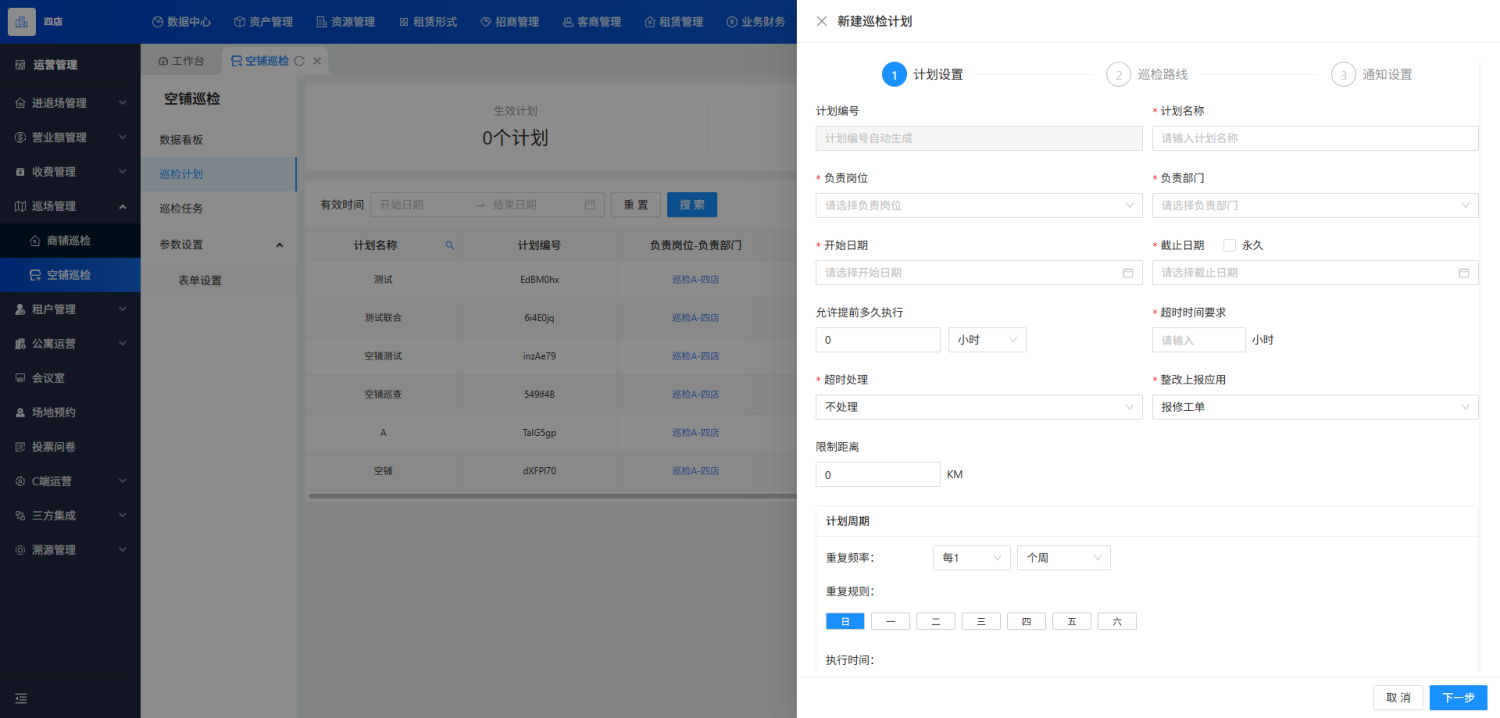Screen dimensions: 1500x718
Task: Open 客商管理 in the top navigation
Action: (591, 21)
